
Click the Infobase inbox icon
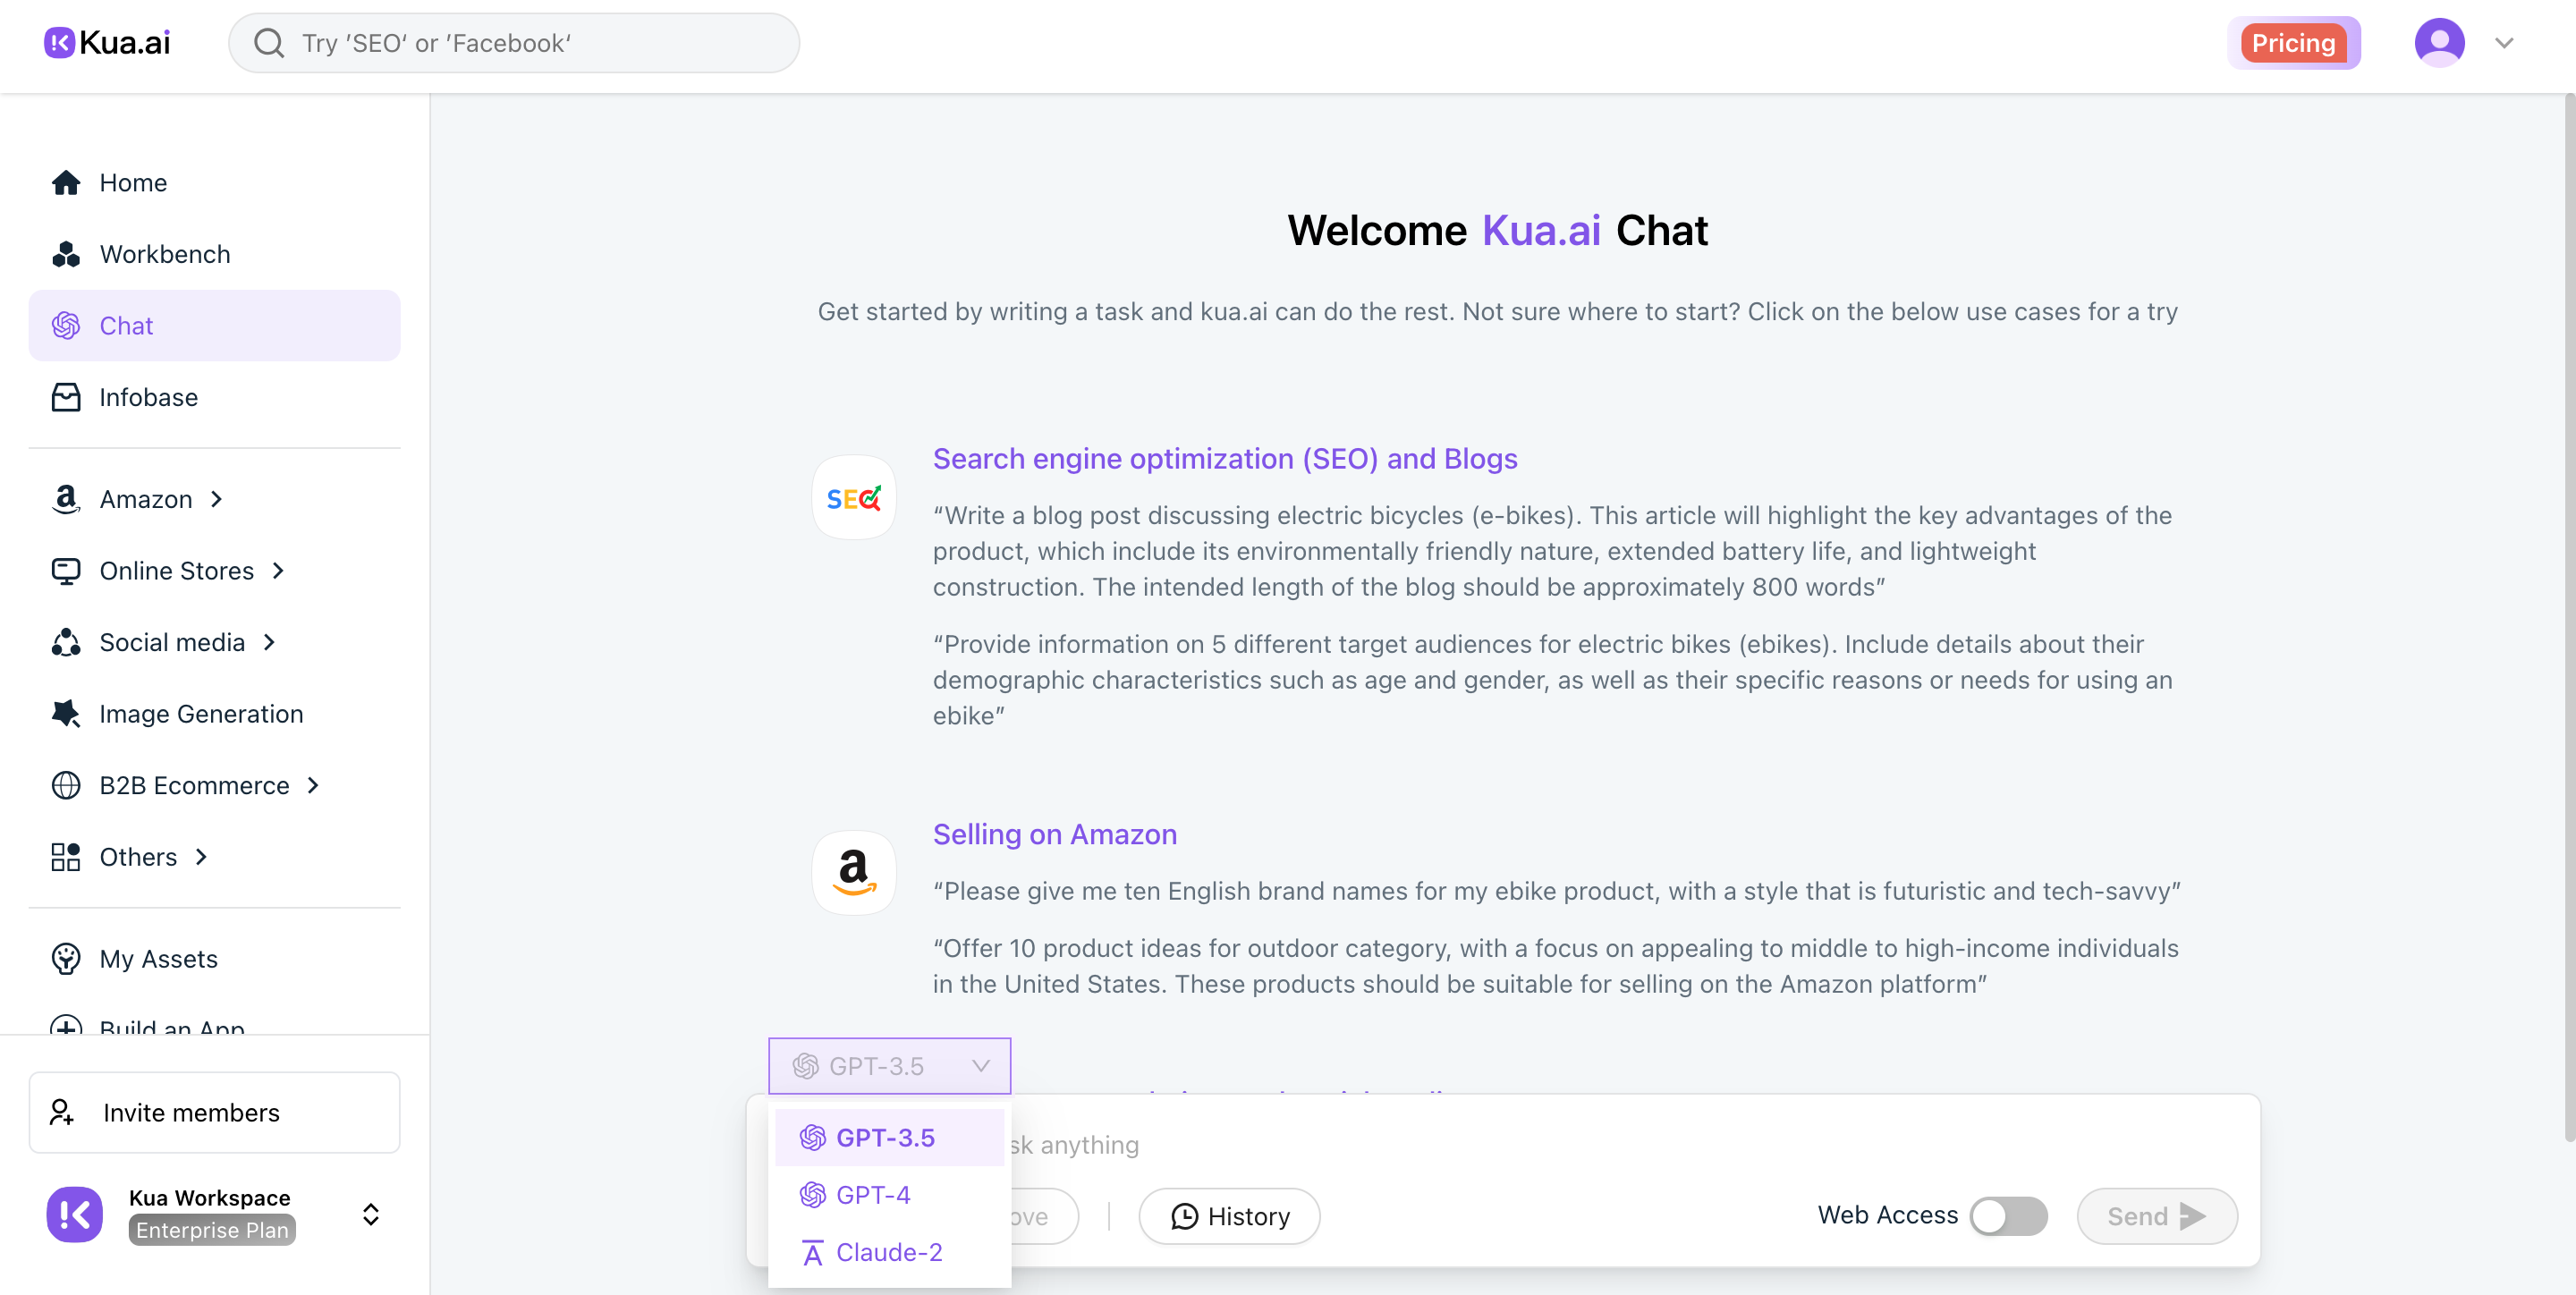pos(66,397)
